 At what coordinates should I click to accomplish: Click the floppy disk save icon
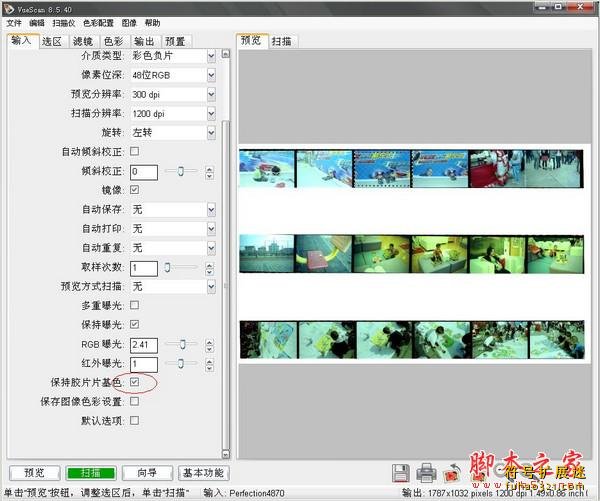pos(400,472)
